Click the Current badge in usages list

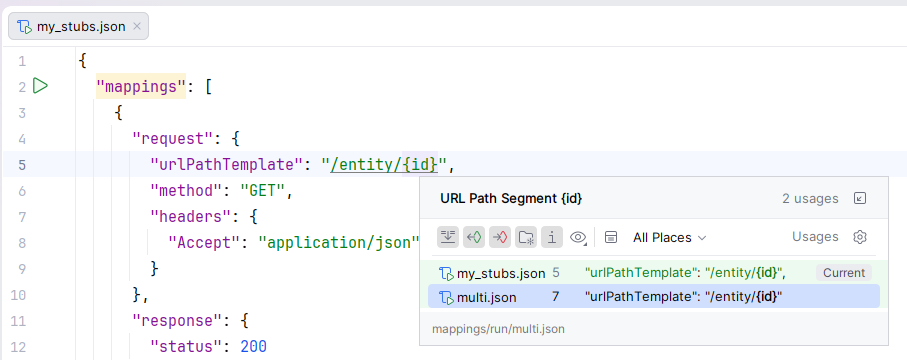(844, 273)
